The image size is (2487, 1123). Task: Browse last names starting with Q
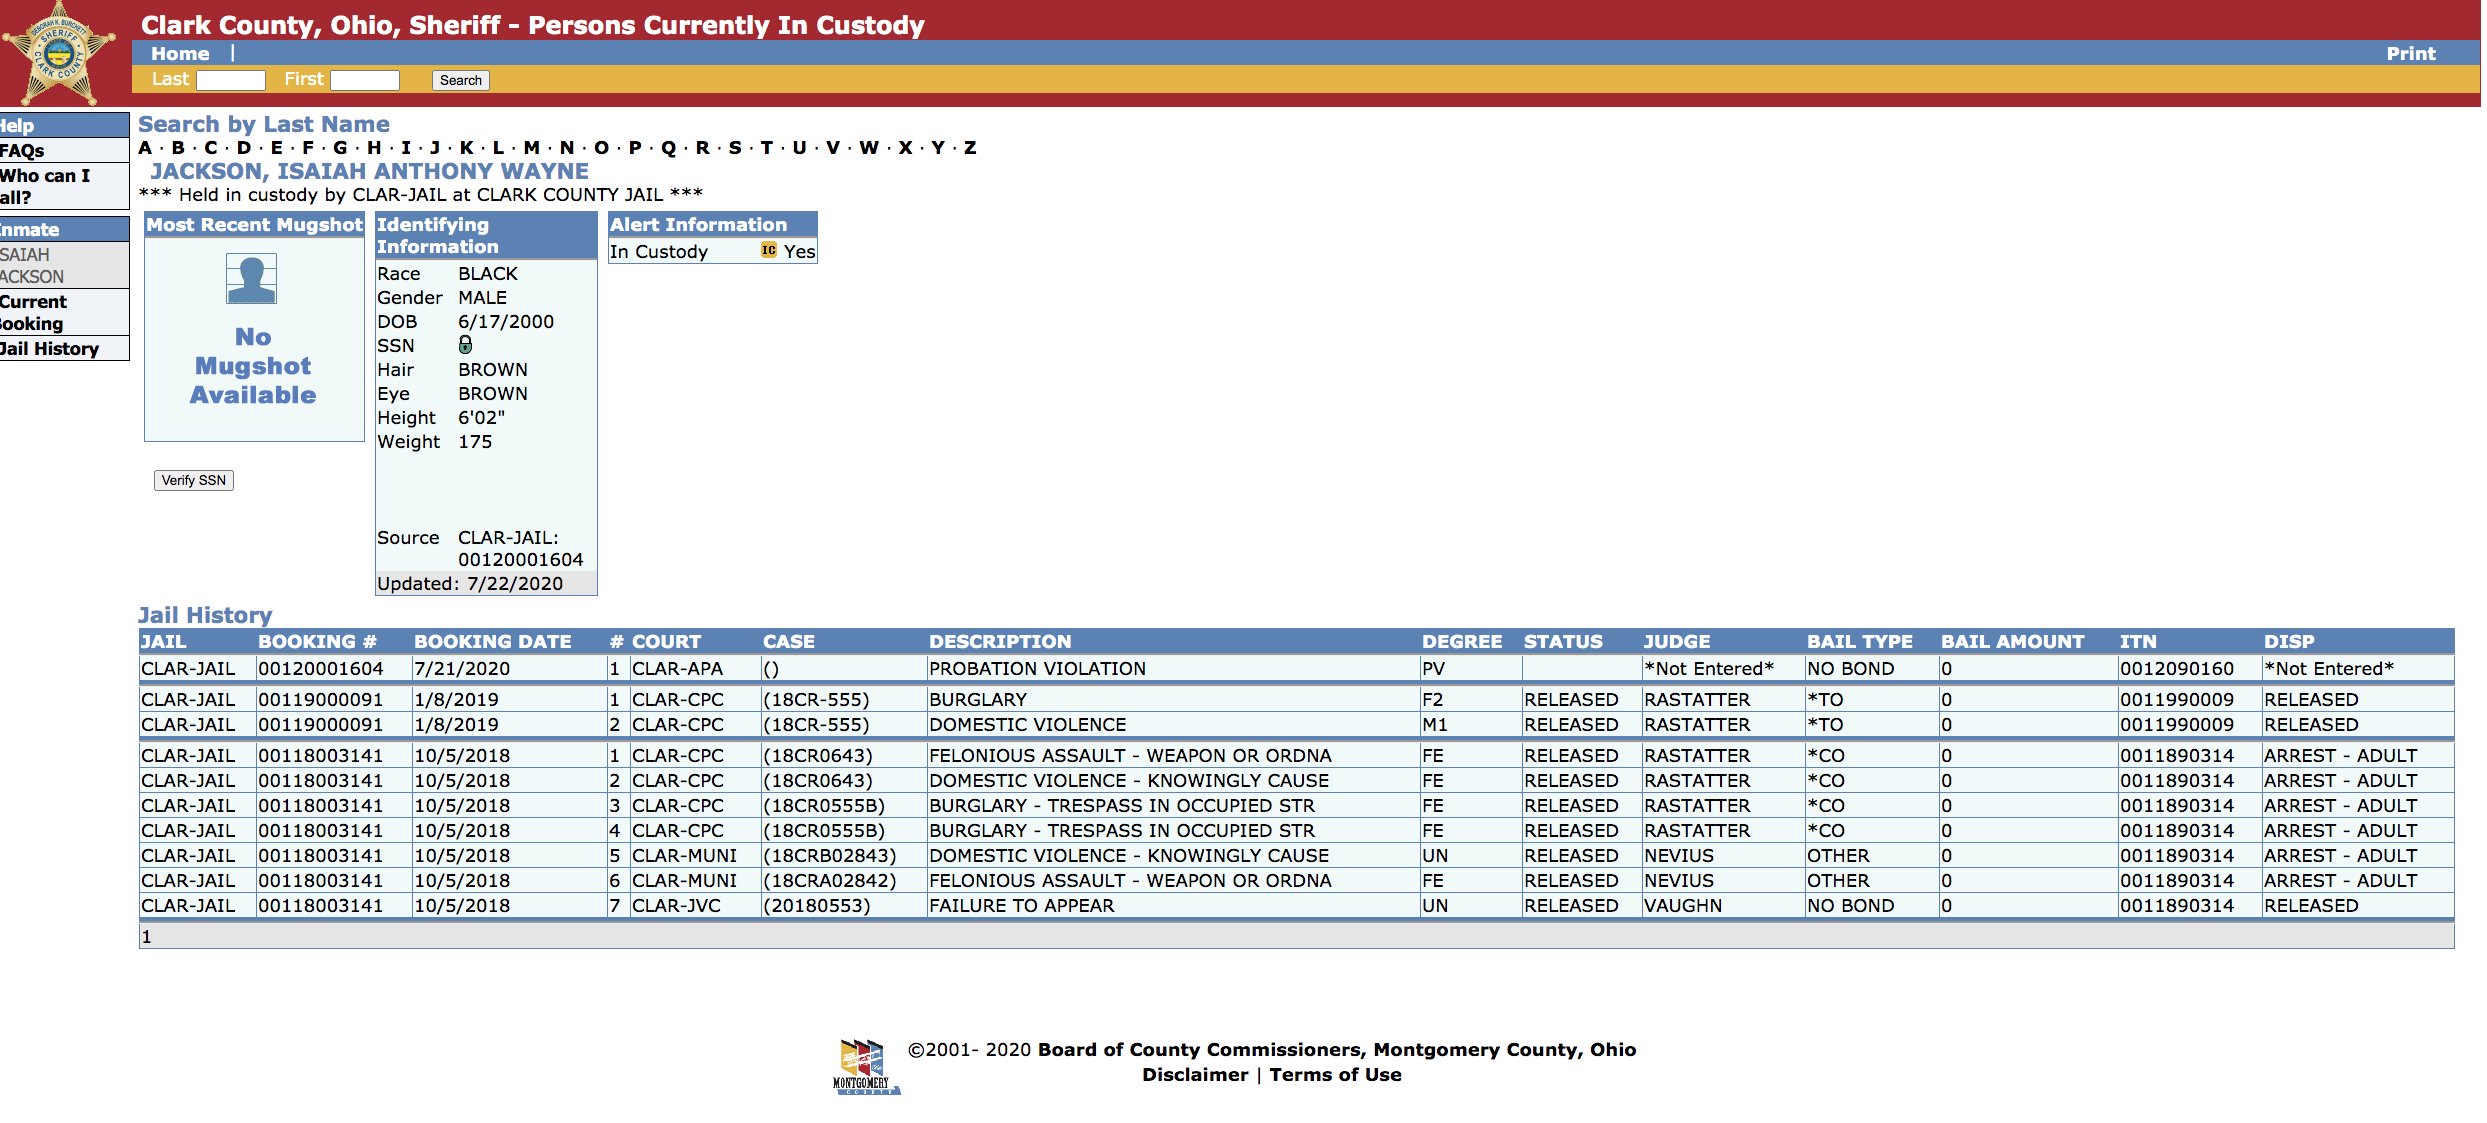(668, 148)
